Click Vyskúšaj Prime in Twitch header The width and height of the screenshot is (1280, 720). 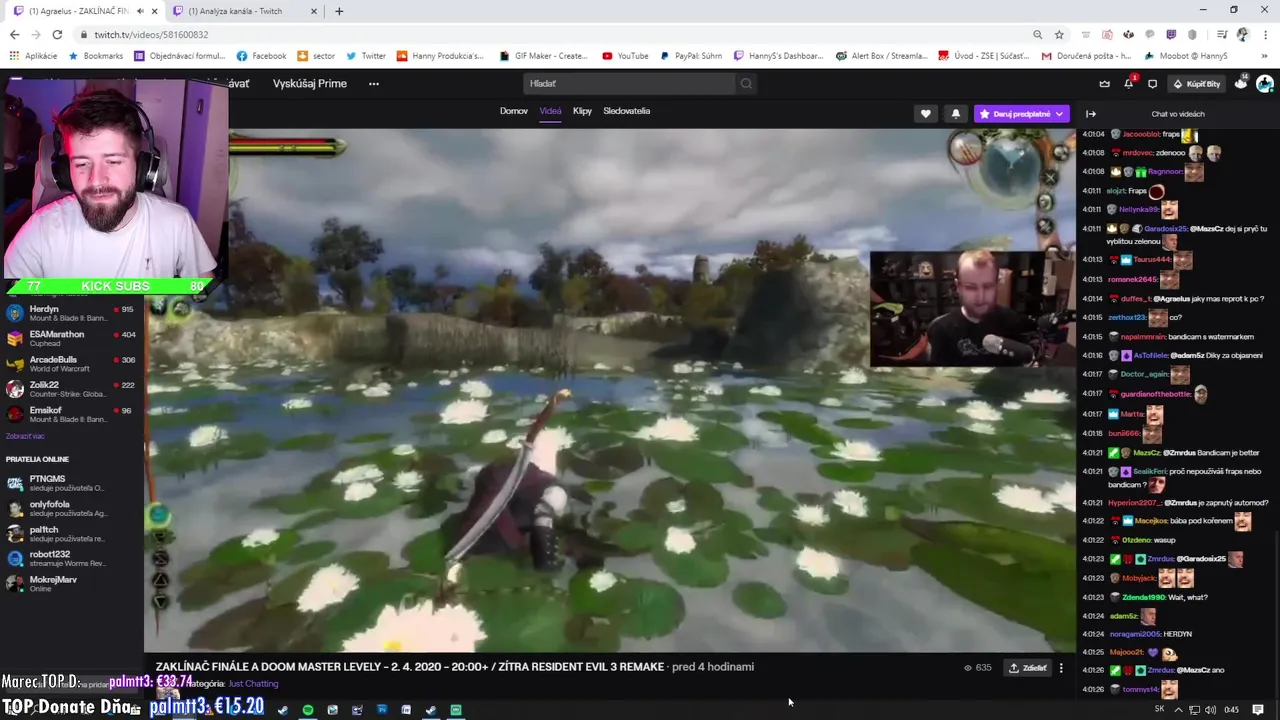310,83
